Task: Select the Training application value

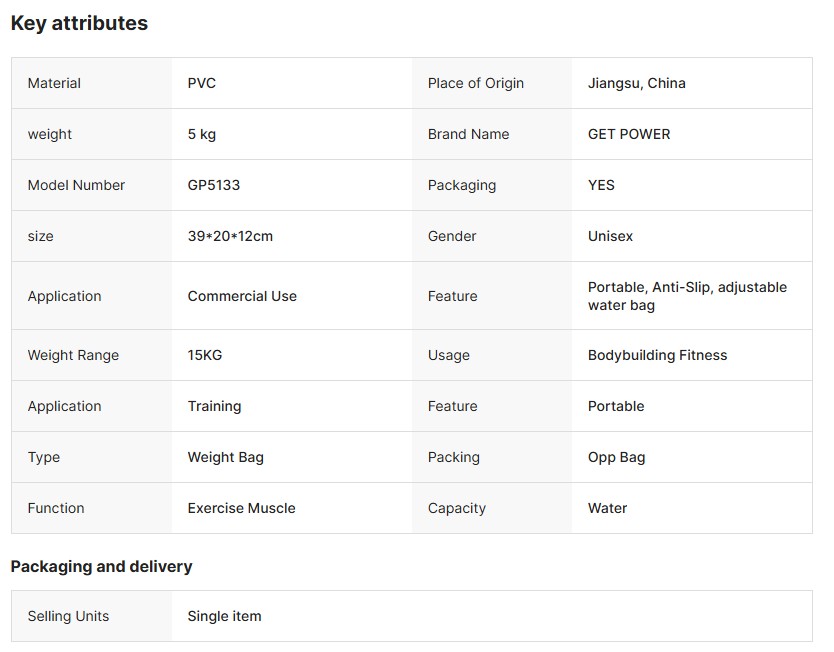Action: [x=214, y=406]
